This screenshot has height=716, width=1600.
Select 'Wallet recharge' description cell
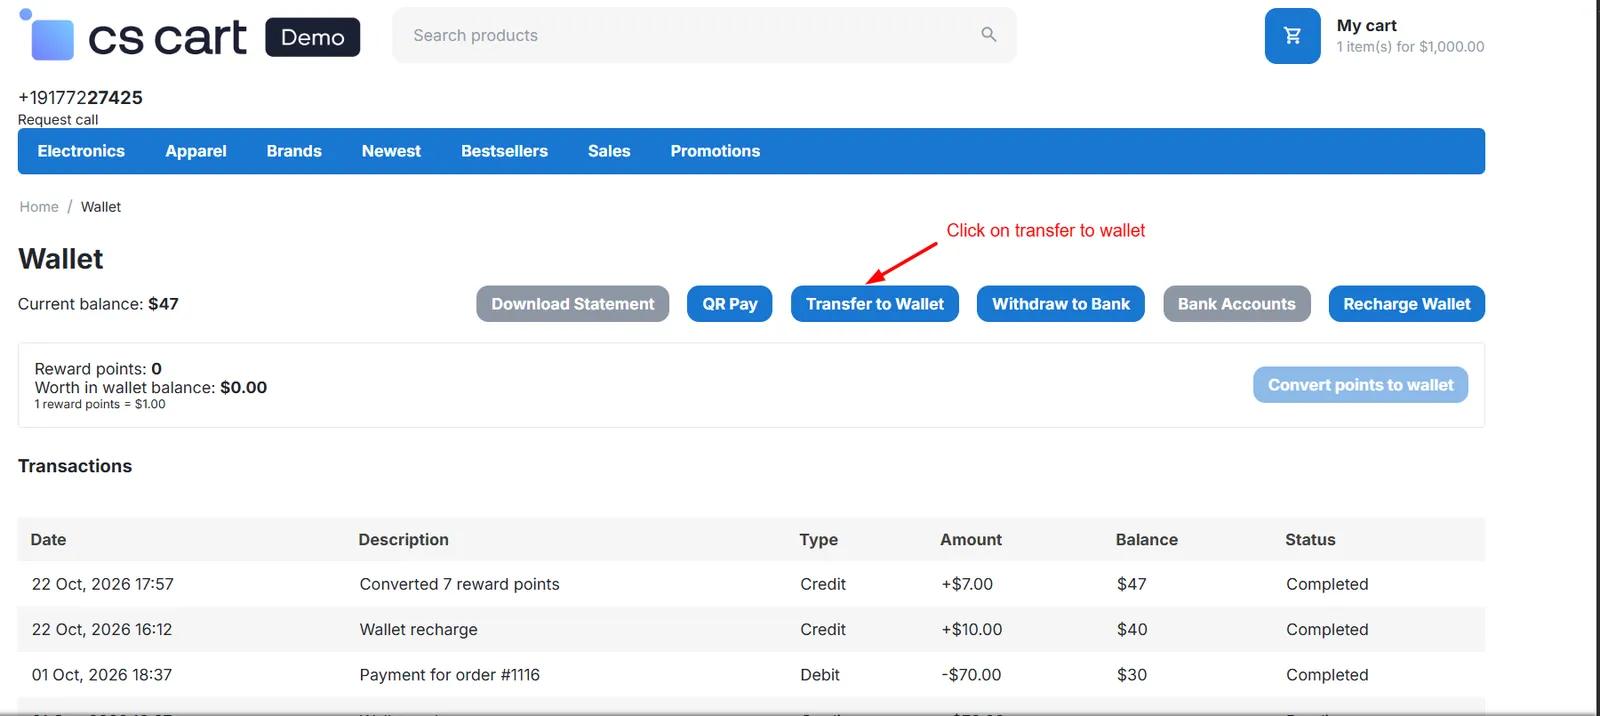[419, 630]
